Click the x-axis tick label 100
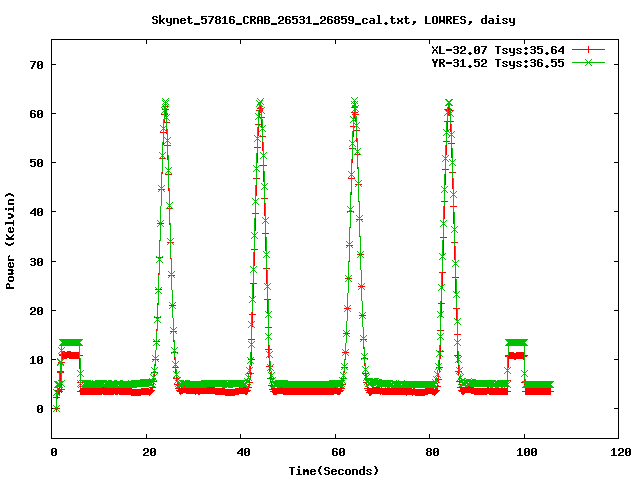This screenshot has width=640, height=480. click(x=527, y=452)
